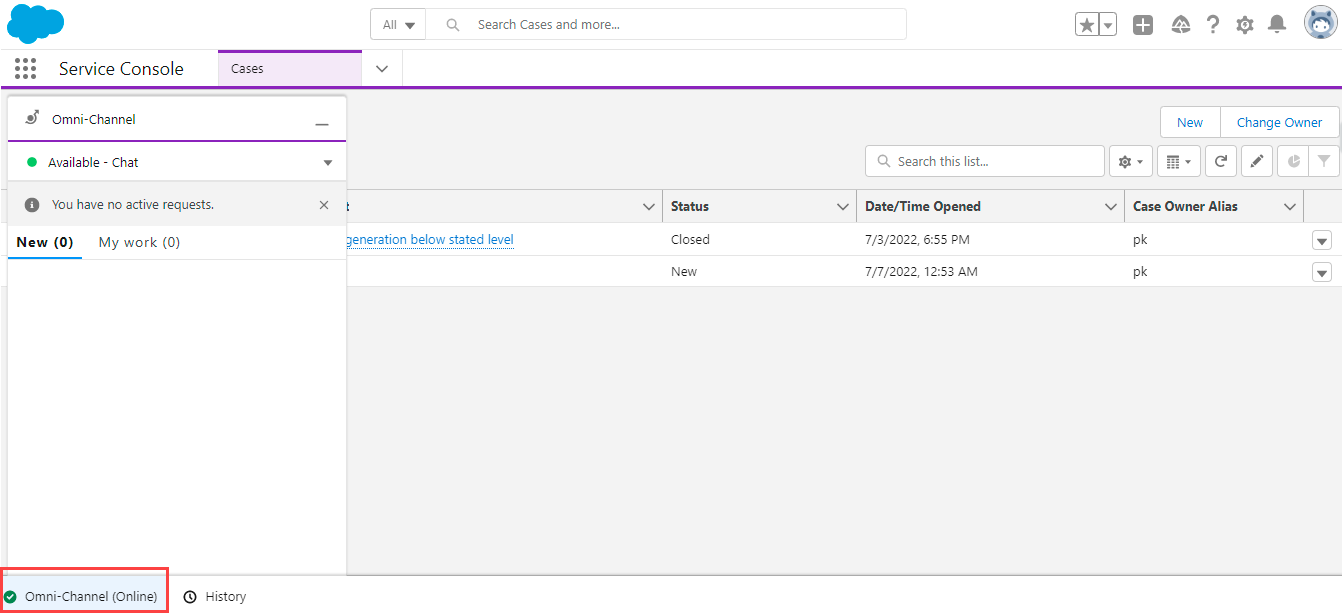Open Global Actions plus icon
Screen dimensions: 1342x613
[1143, 25]
